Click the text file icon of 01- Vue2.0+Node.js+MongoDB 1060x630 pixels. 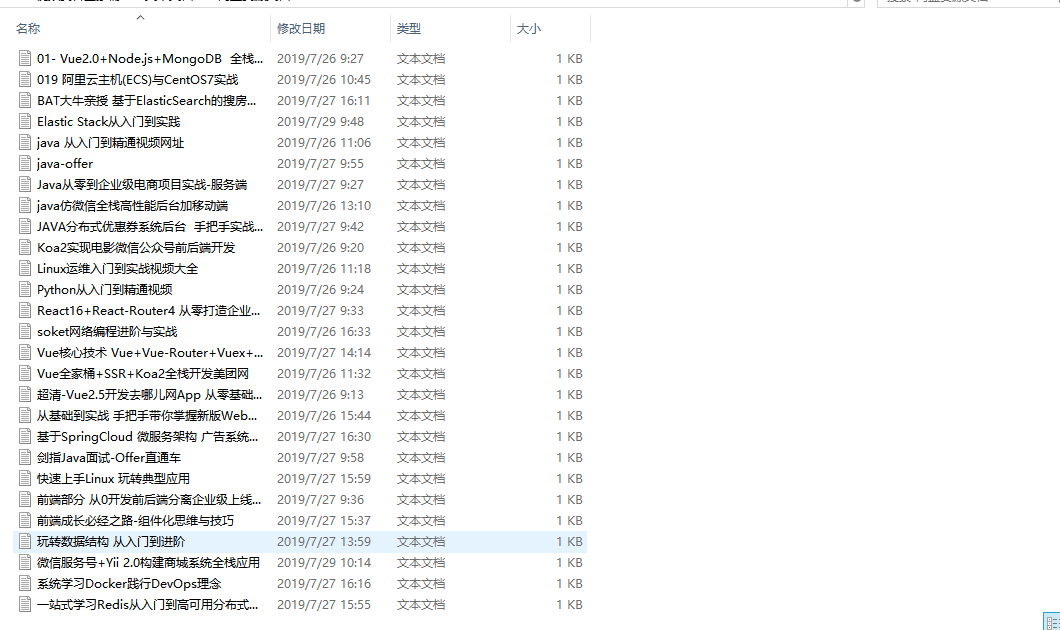point(25,59)
